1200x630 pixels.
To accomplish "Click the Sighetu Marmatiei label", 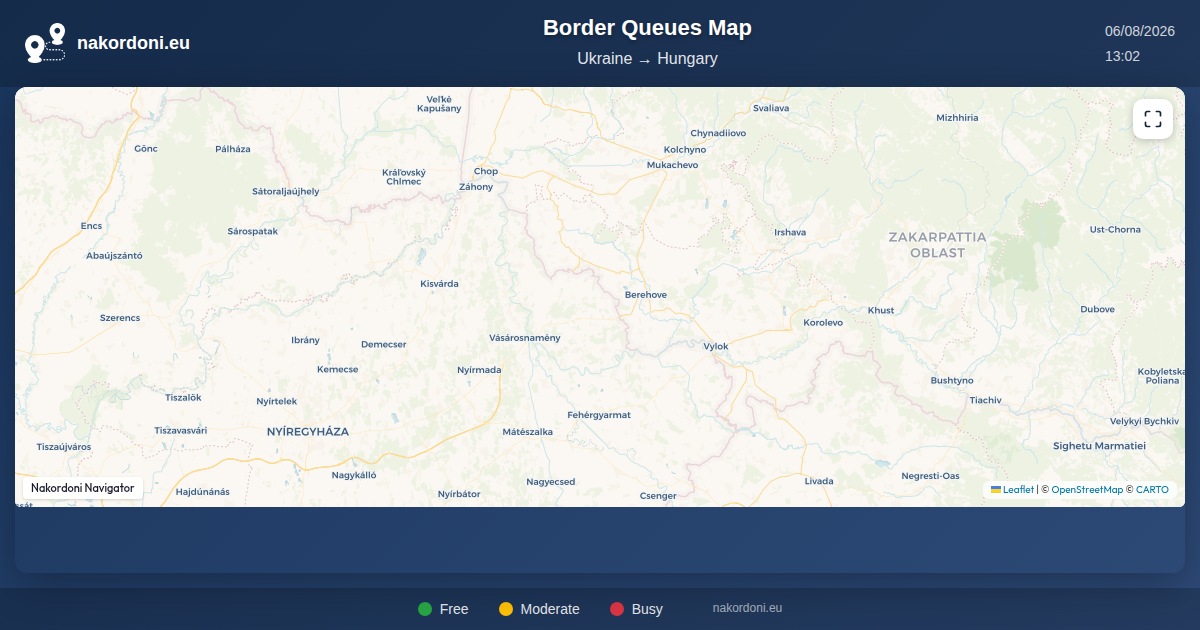I will coord(1099,445).
